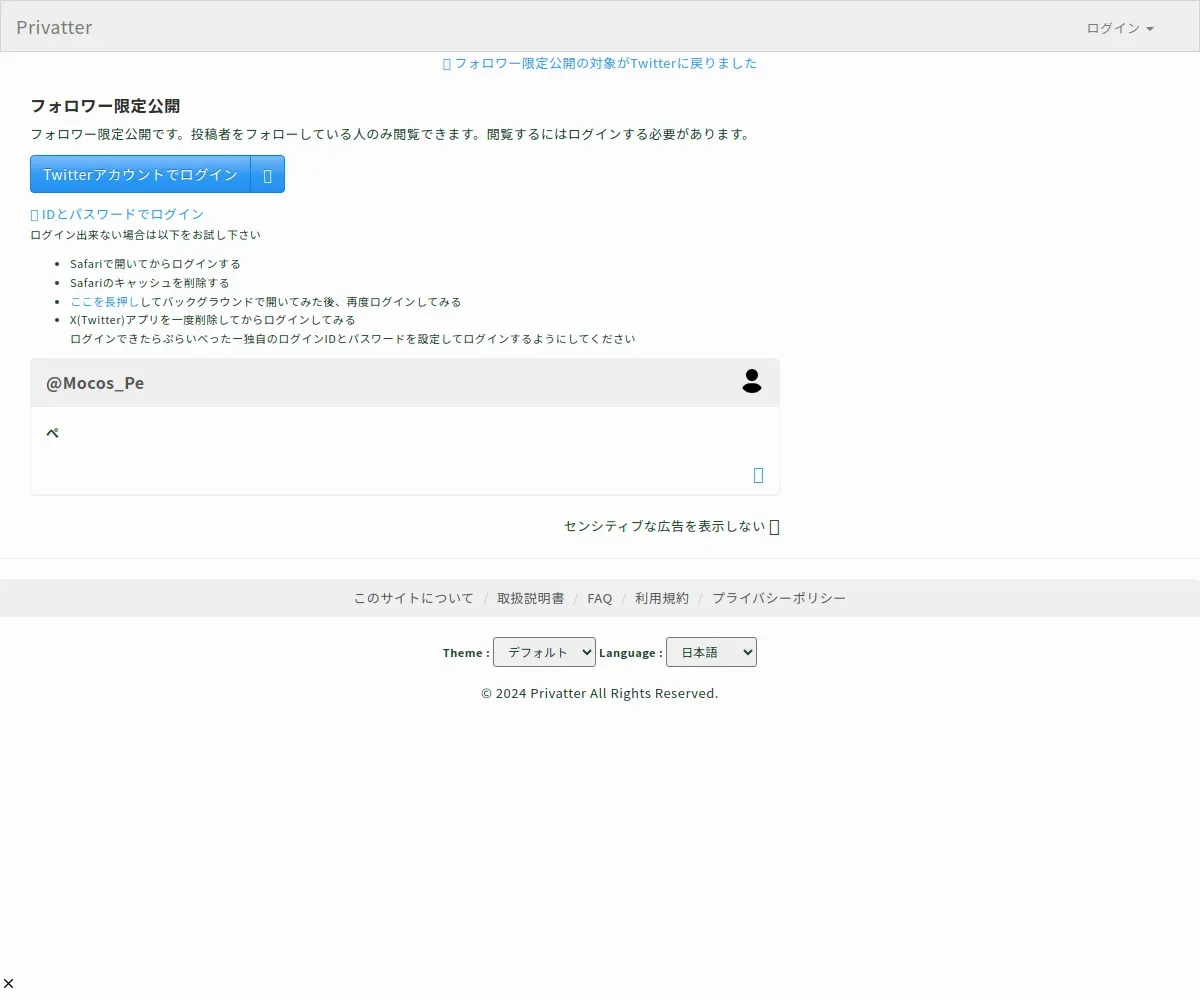Screen dimensions: 1200x1000
Task: Open 利用規約 footer link
Action: click(662, 598)
